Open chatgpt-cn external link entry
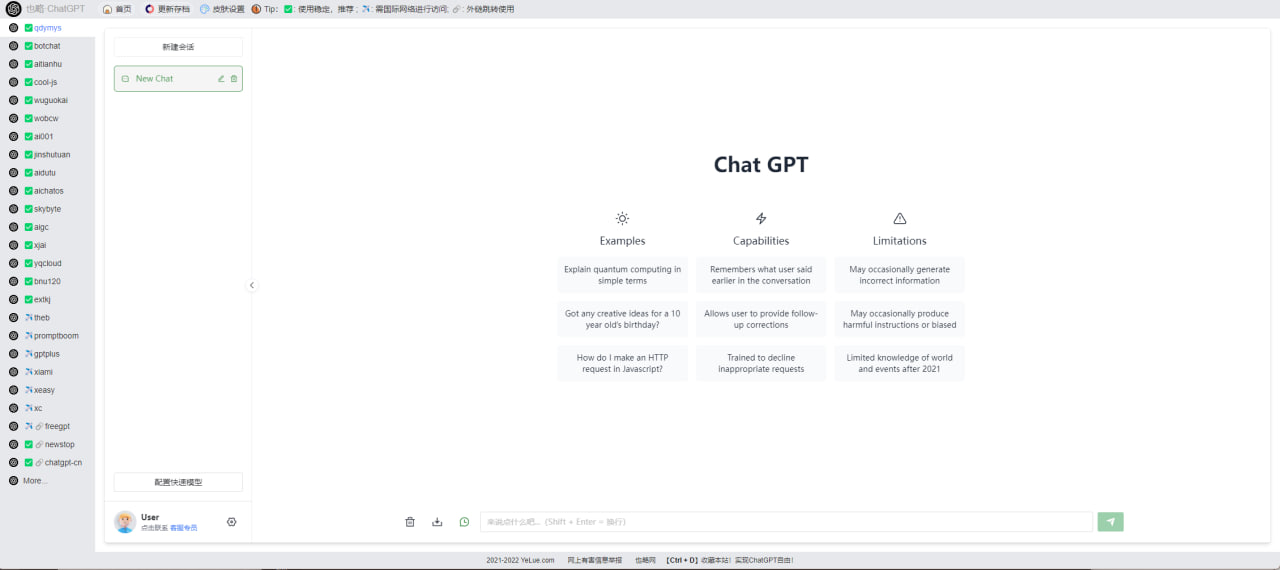This screenshot has height=570, width=1280. (x=47, y=463)
